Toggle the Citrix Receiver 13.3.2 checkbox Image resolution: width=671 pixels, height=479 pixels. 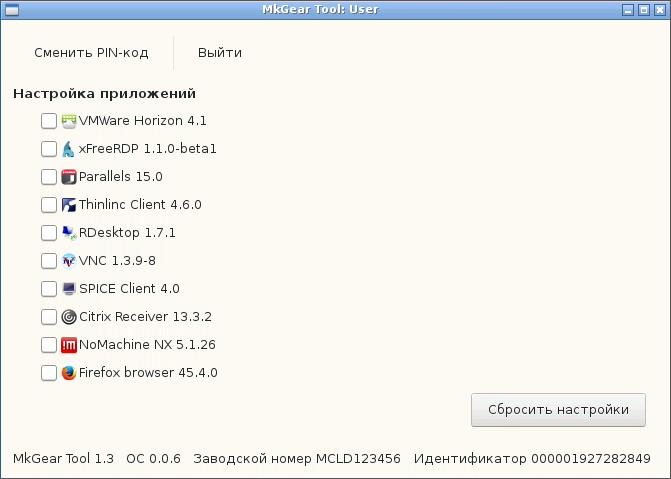coord(49,317)
